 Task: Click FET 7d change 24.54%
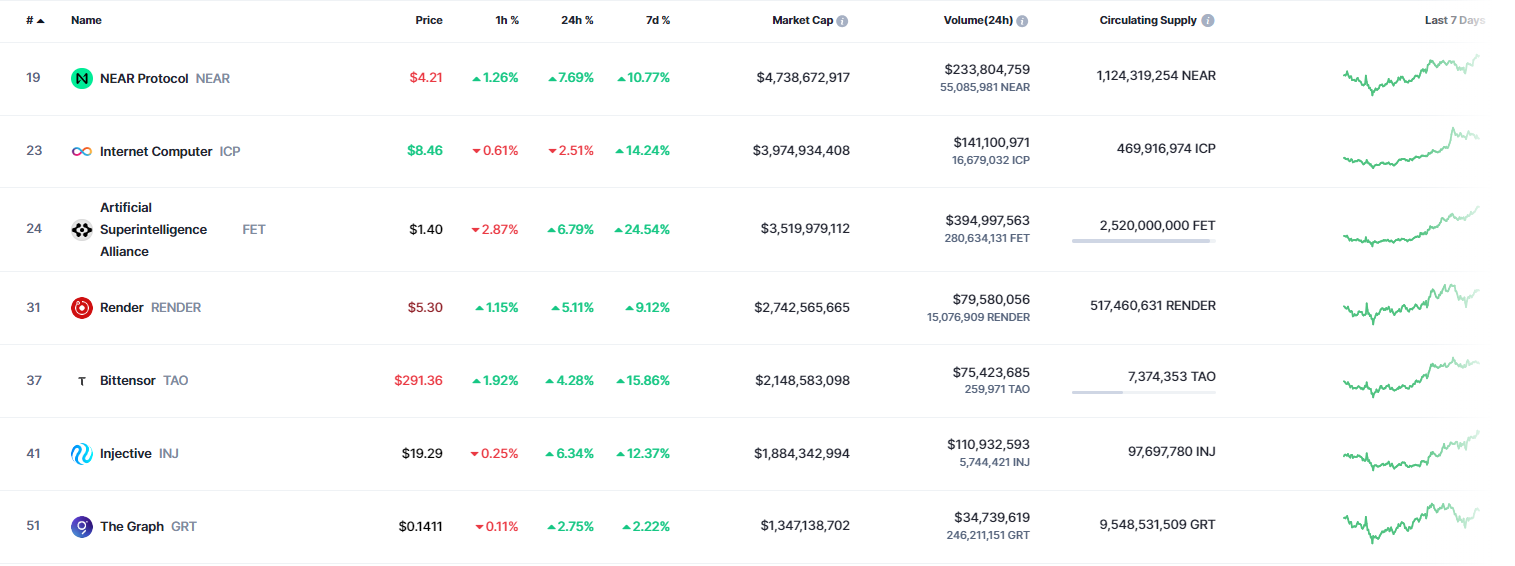click(642, 229)
